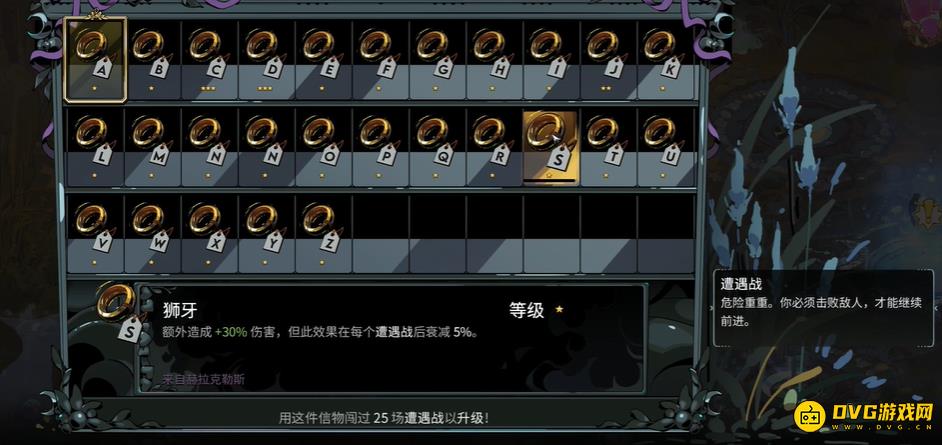The height and width of the screenshot is (445, 942).
Task: Select the ring keepsake tagged K
Action: [665, 60]
